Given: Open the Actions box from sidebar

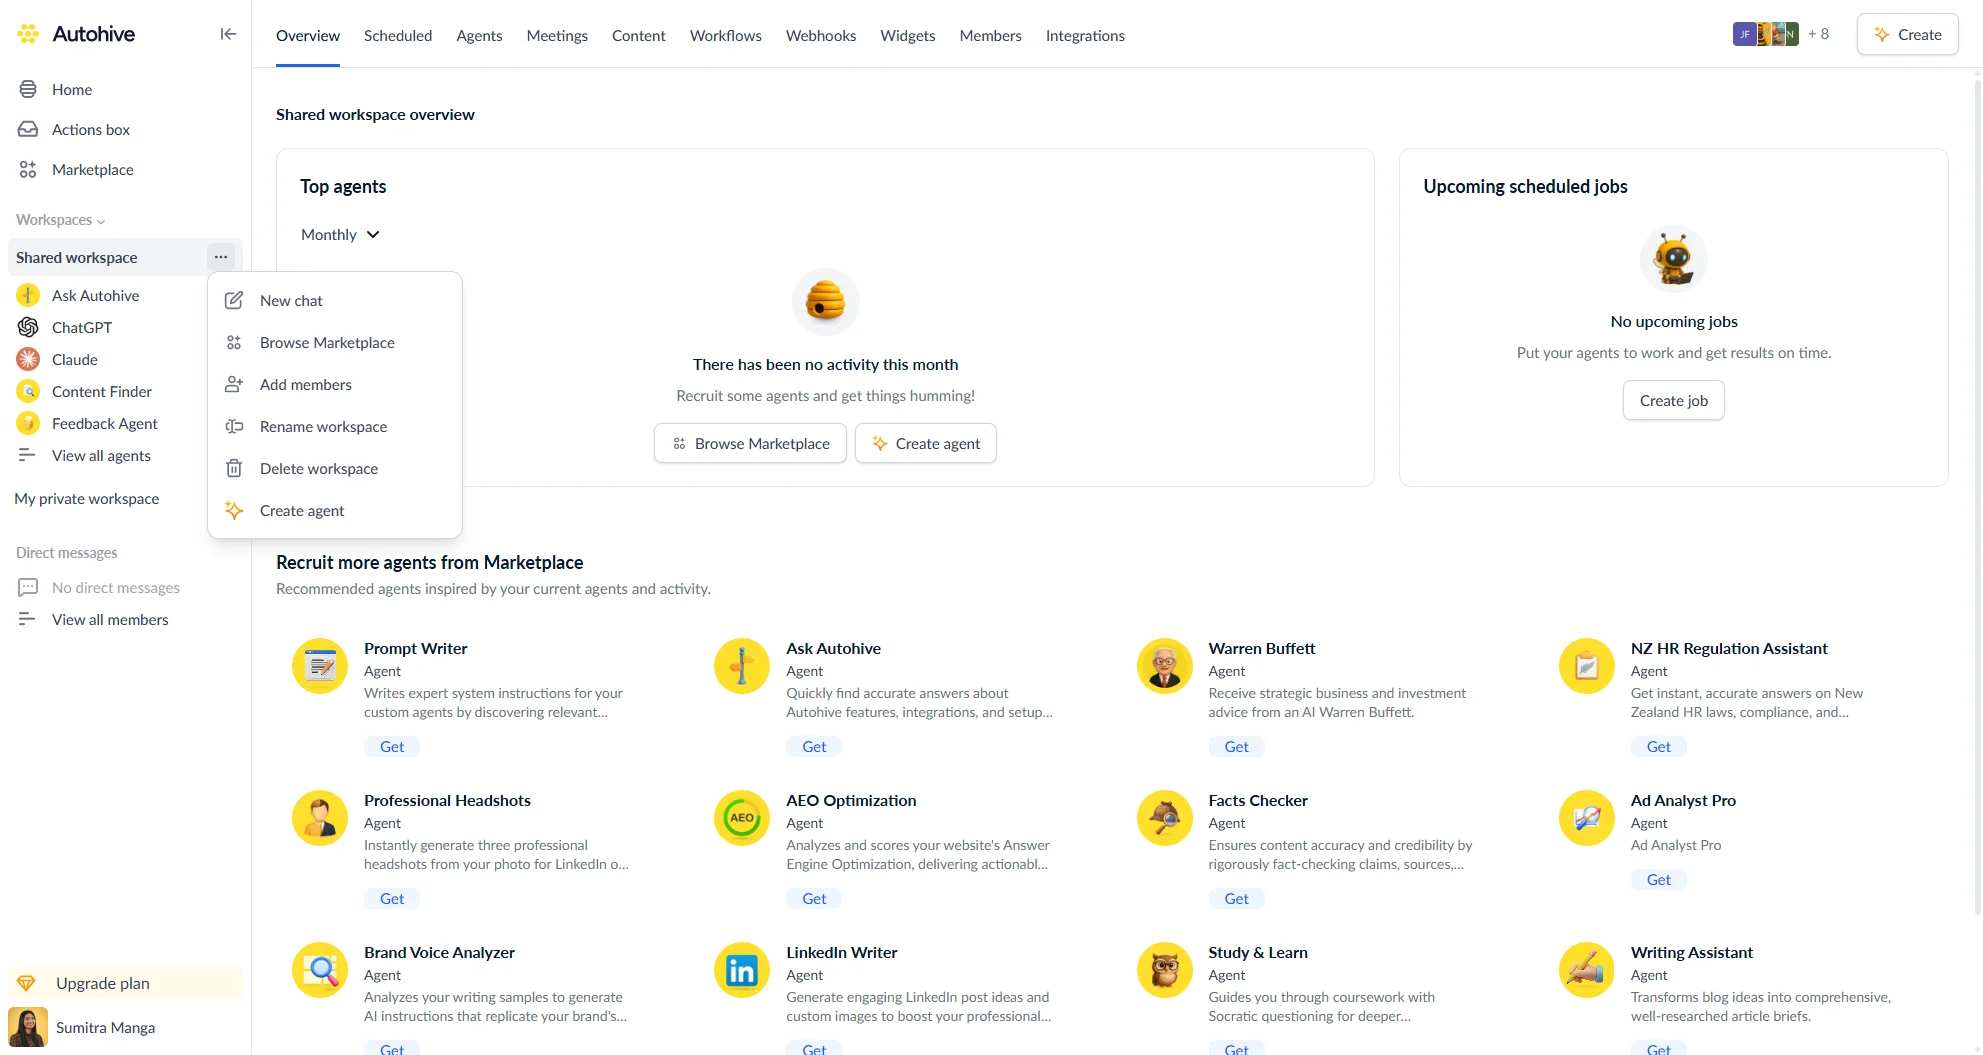Looking at the screenshot, I should [90, 130].
